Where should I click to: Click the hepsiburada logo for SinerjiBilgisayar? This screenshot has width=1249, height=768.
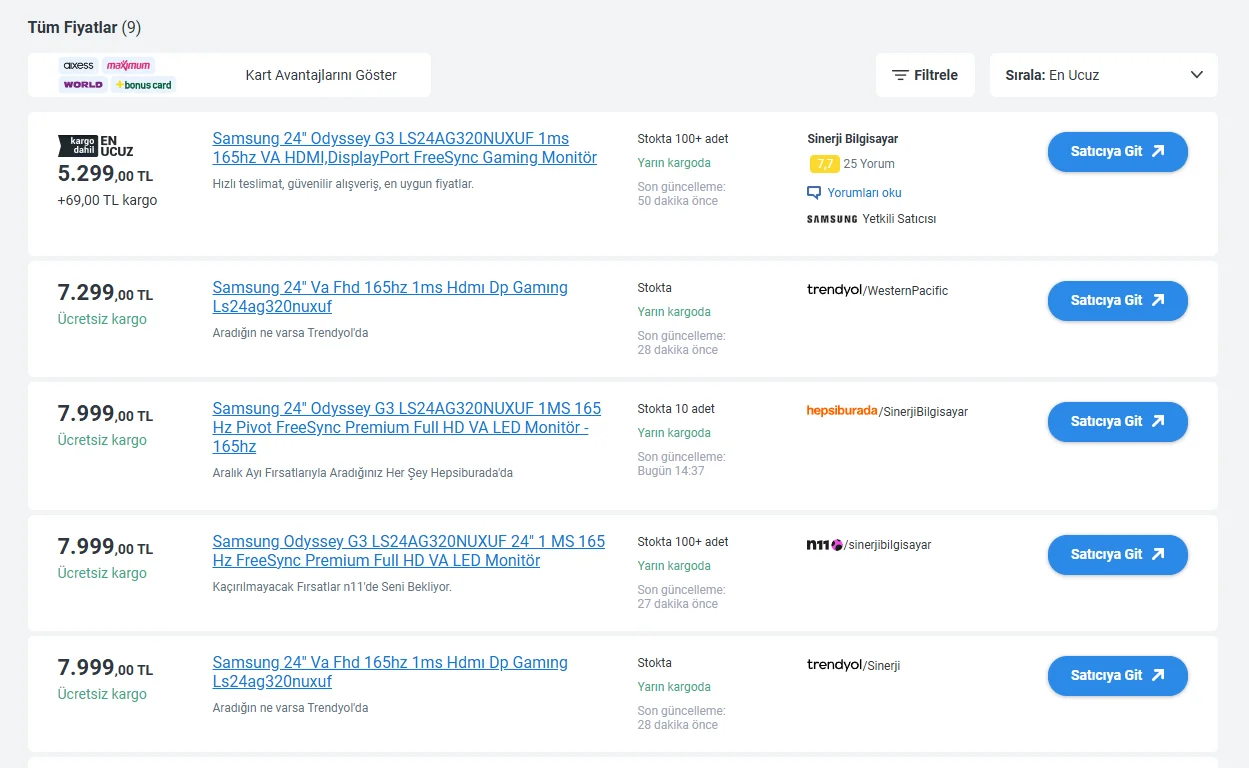[842, 411]
